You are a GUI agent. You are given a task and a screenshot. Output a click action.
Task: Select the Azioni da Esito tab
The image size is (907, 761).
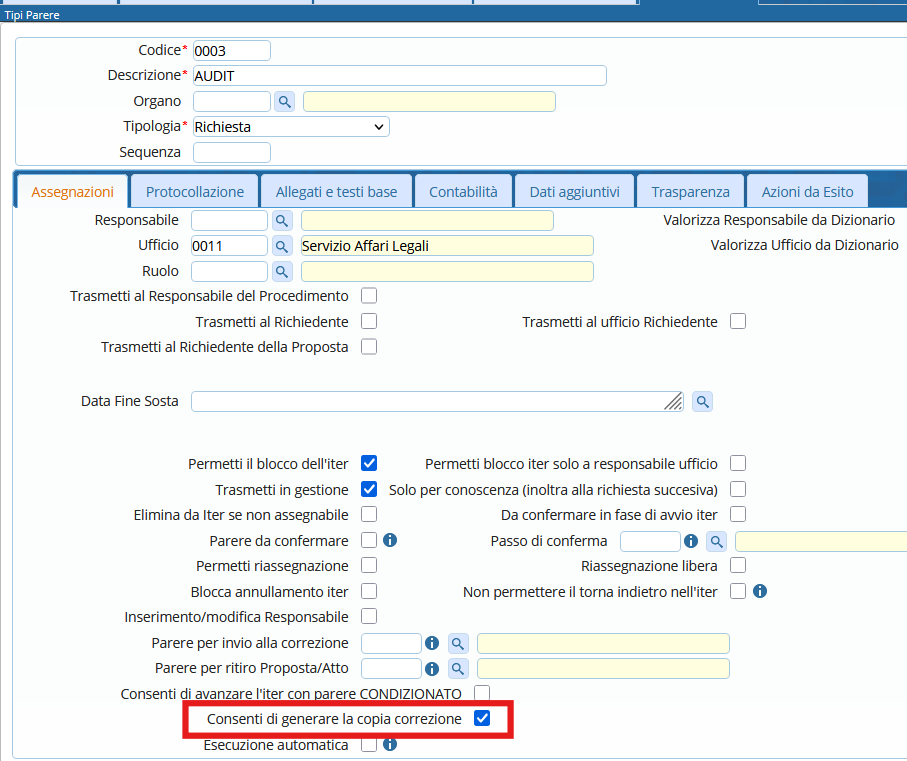(x=807, y=192)
